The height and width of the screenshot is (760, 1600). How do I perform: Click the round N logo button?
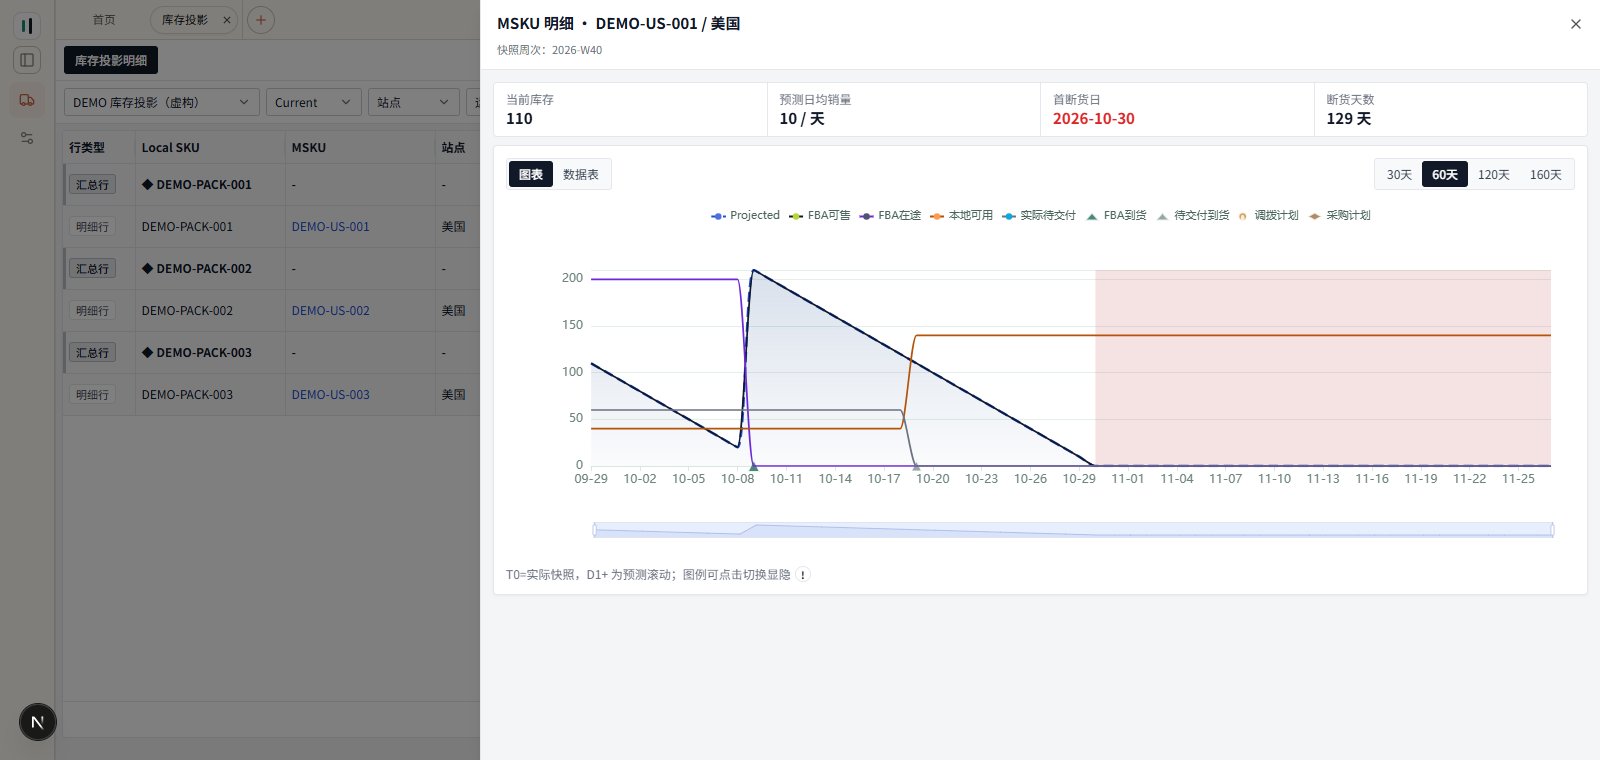tap(38, 722)
